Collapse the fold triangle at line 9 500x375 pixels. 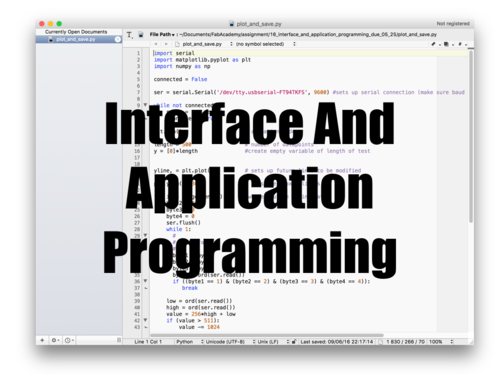[x=145, y=105]
